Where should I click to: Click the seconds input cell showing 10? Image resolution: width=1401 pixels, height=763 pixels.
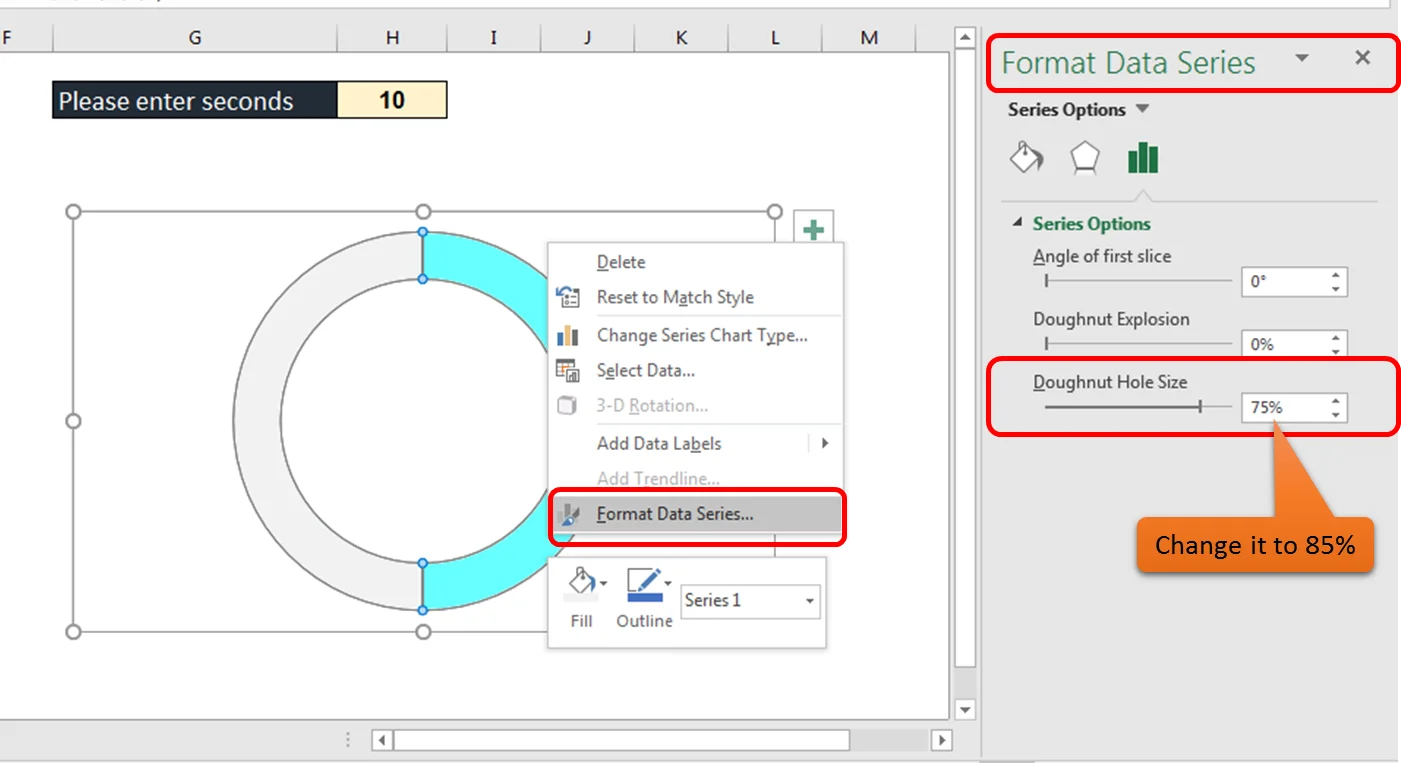(x=392, y=100)
